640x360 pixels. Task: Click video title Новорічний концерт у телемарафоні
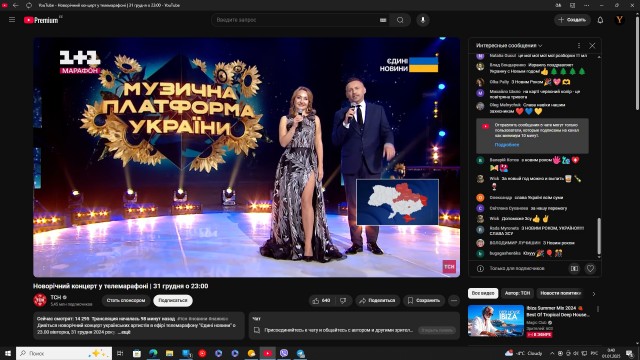point(120,286)
